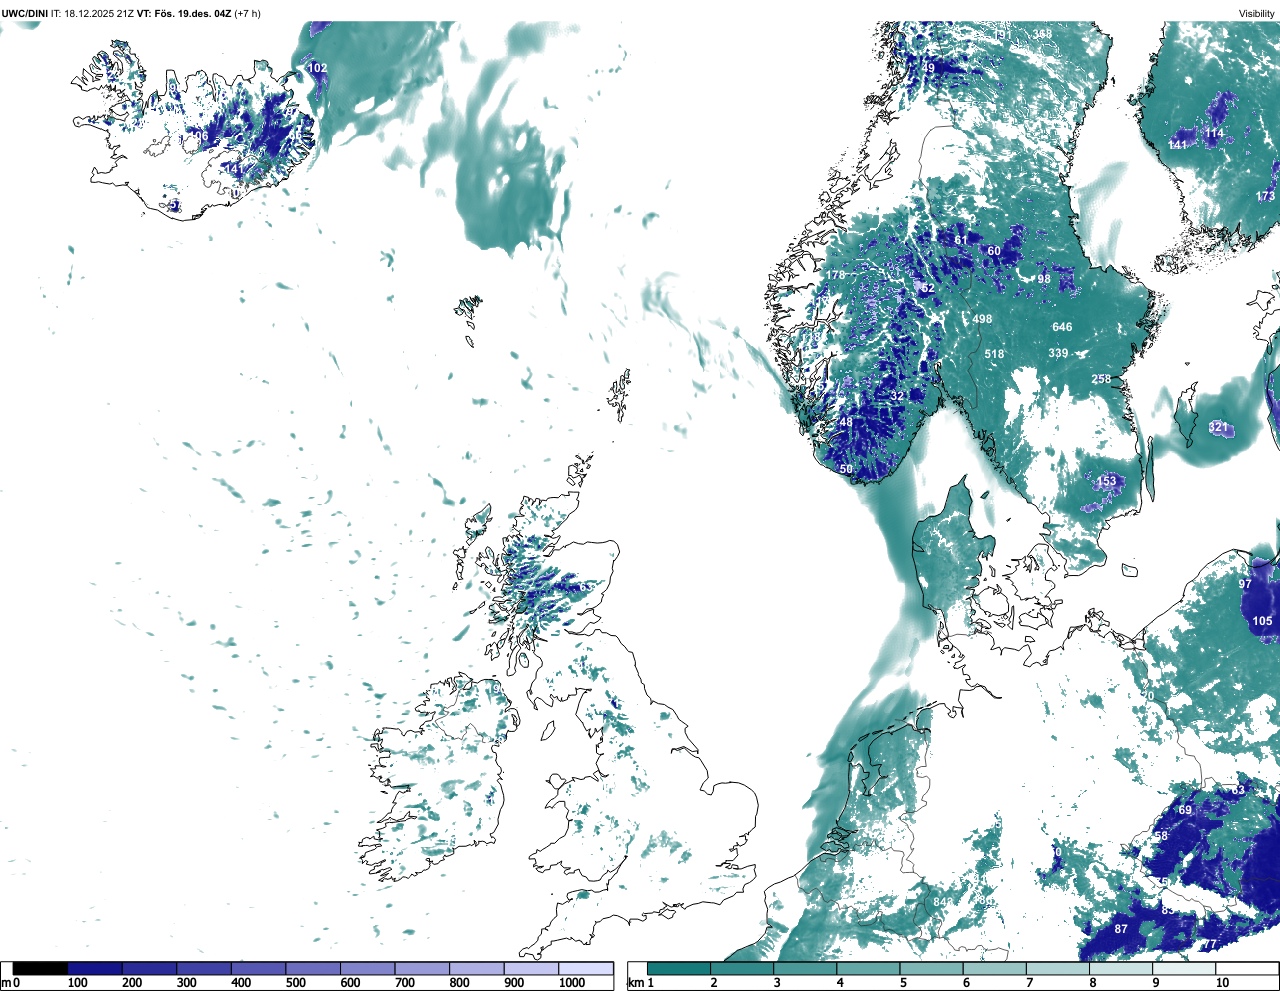Click the 5–6 km teal legend swatch

(x=932, y=968)
